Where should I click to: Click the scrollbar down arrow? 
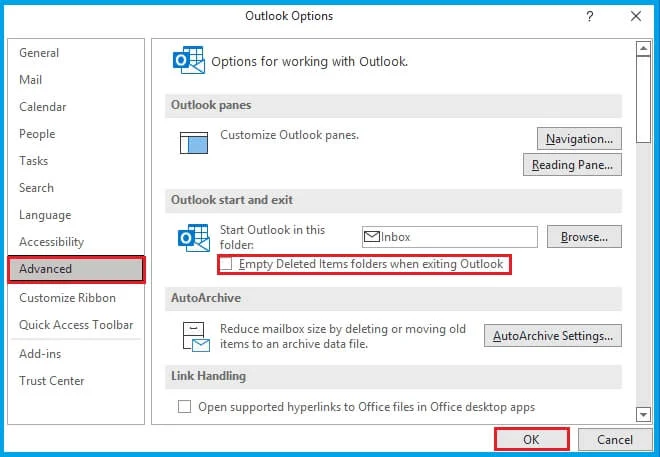click(643, 414)
